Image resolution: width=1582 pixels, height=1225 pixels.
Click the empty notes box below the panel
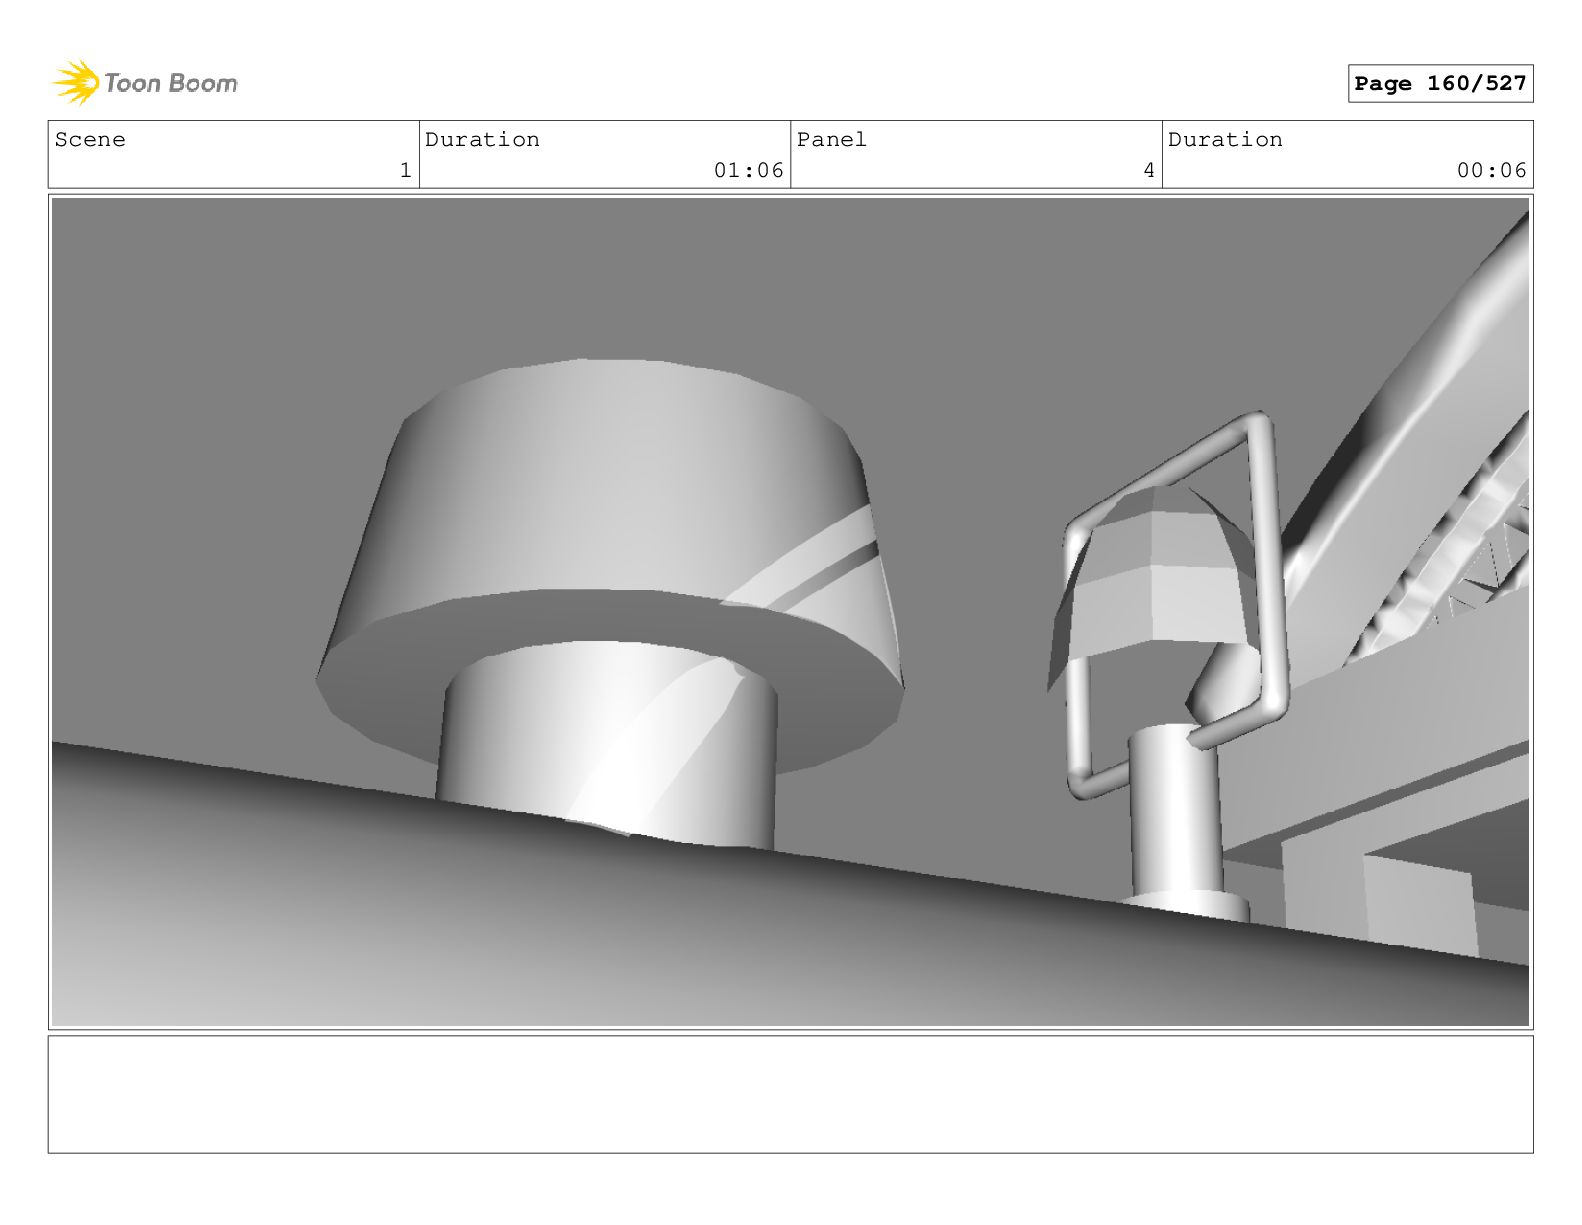click(790, 1094)
